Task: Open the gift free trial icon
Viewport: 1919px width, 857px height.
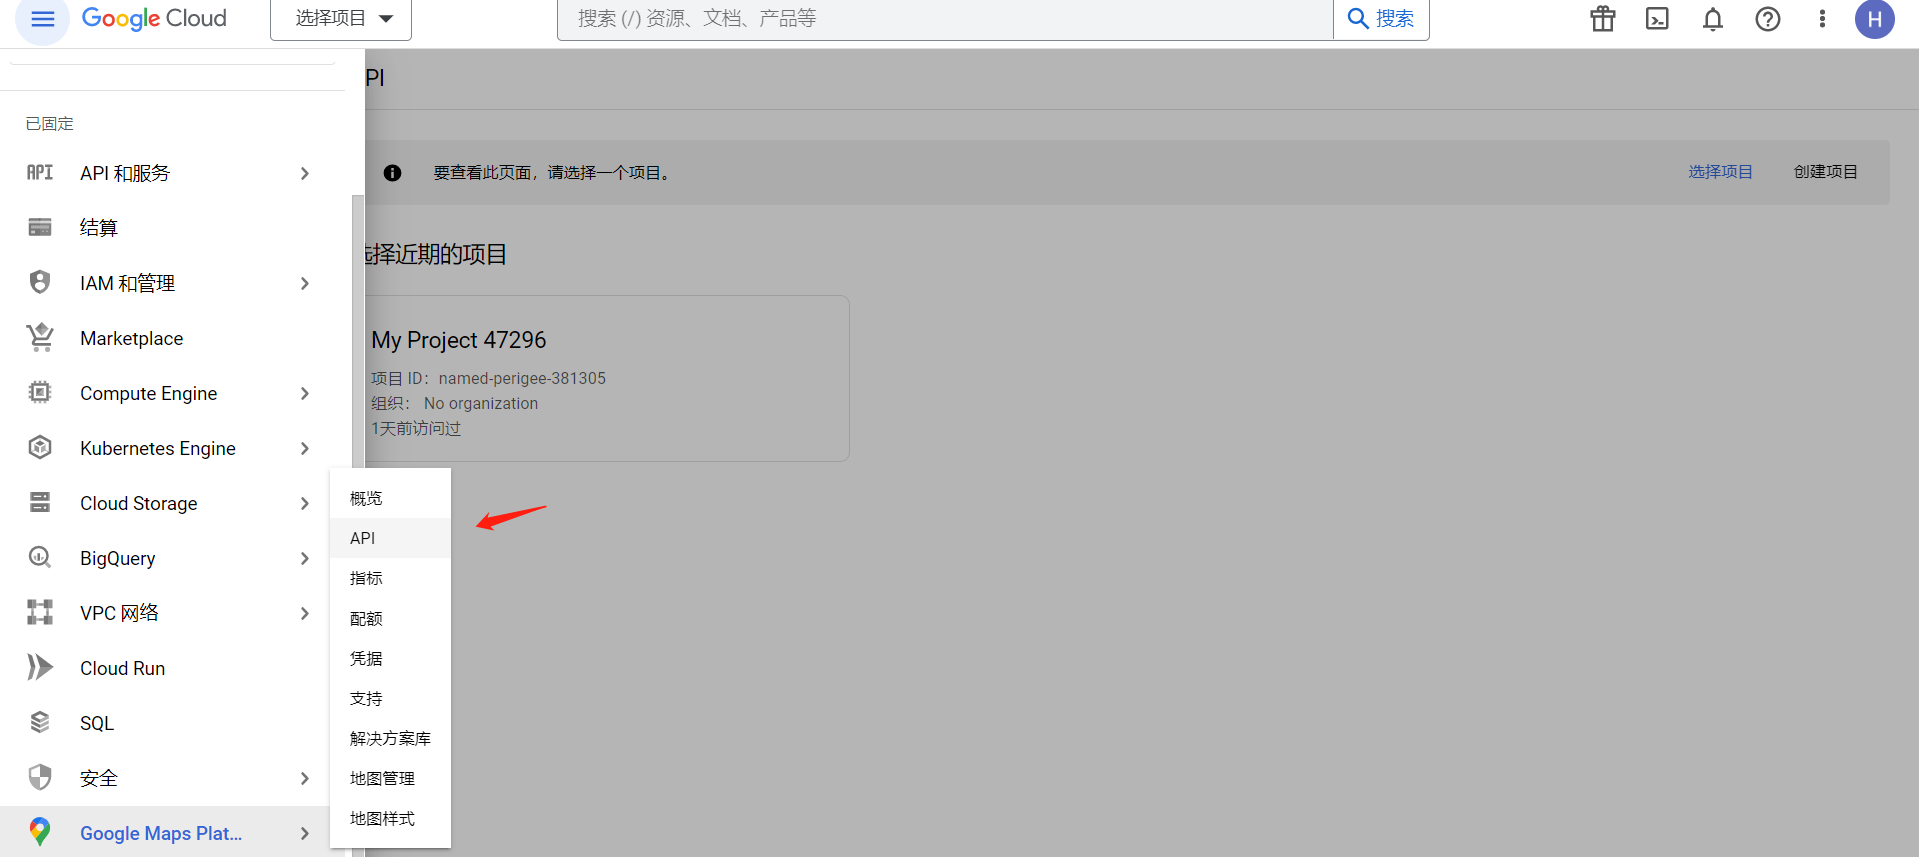Action: click(x=1603, y=19)
